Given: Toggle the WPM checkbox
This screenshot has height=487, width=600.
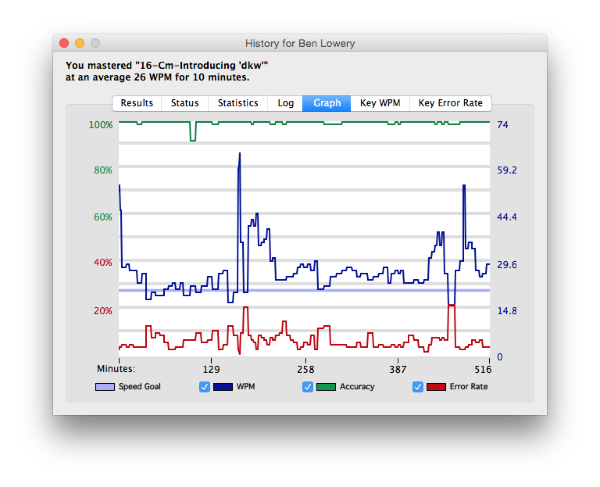Looking at the screenshot, I should point(204,387).
